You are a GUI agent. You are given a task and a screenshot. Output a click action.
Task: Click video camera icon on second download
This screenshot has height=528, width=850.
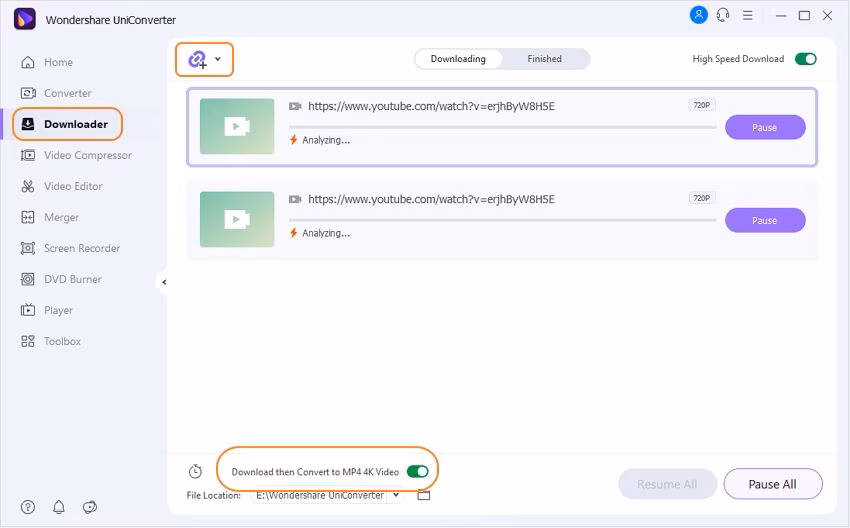click(x=295, y=199)
